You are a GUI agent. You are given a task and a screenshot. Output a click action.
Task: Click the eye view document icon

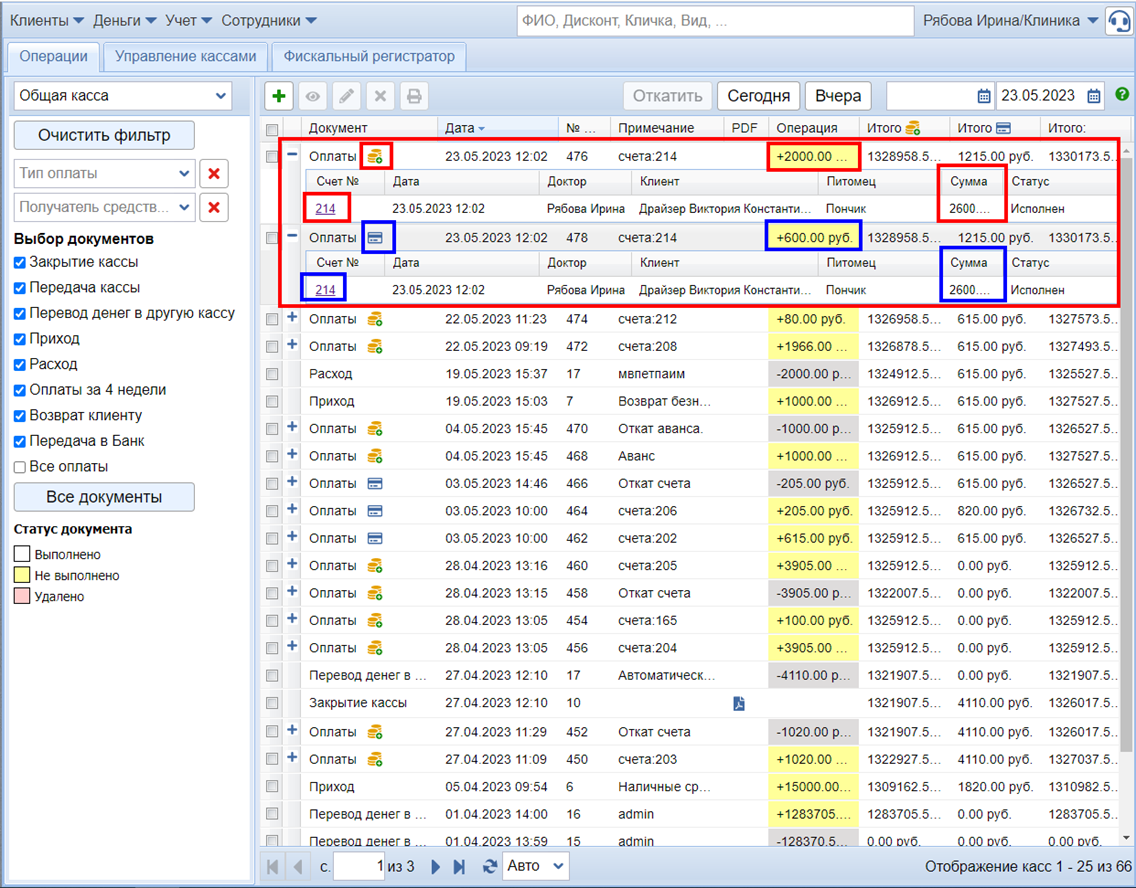tap(313, 97)
